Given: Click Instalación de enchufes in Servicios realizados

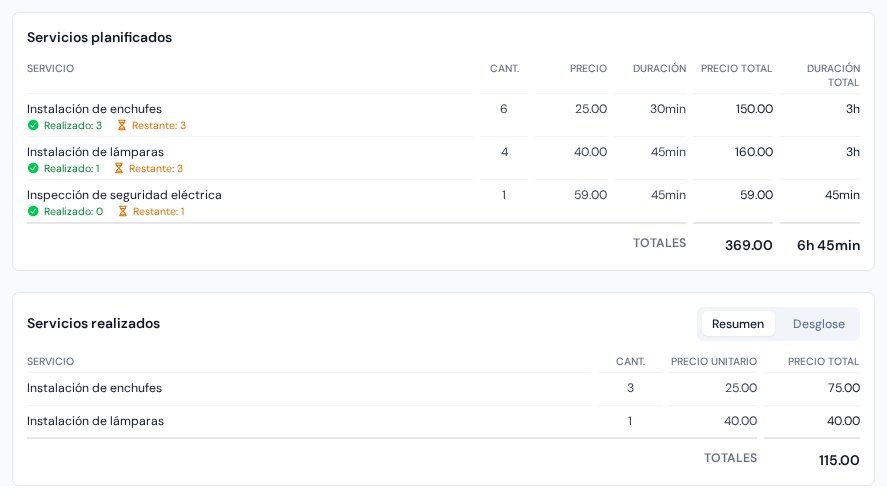Looking at the screenshot, I should [x=94, y=388].
